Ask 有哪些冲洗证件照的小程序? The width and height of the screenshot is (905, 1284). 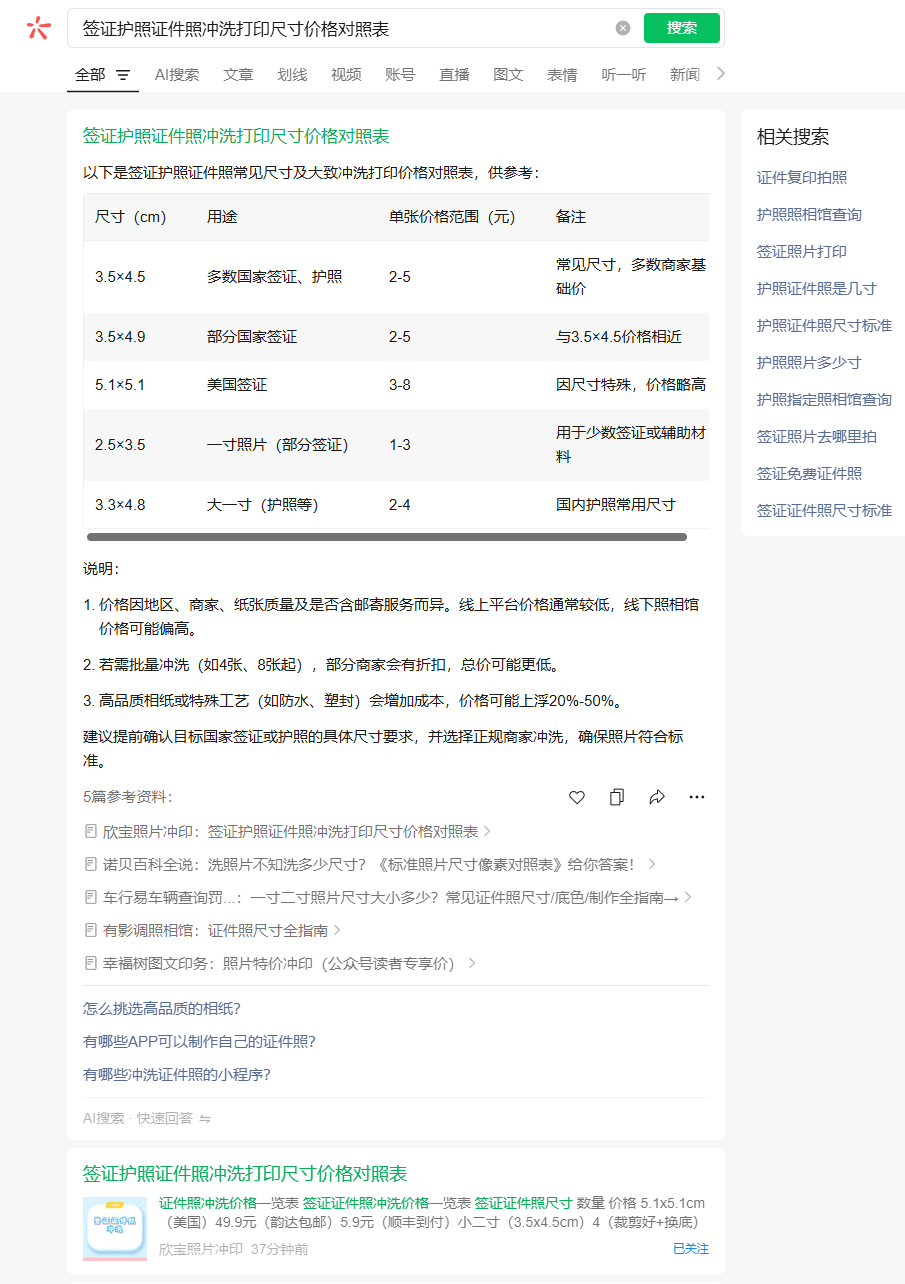coord(177,1074)
